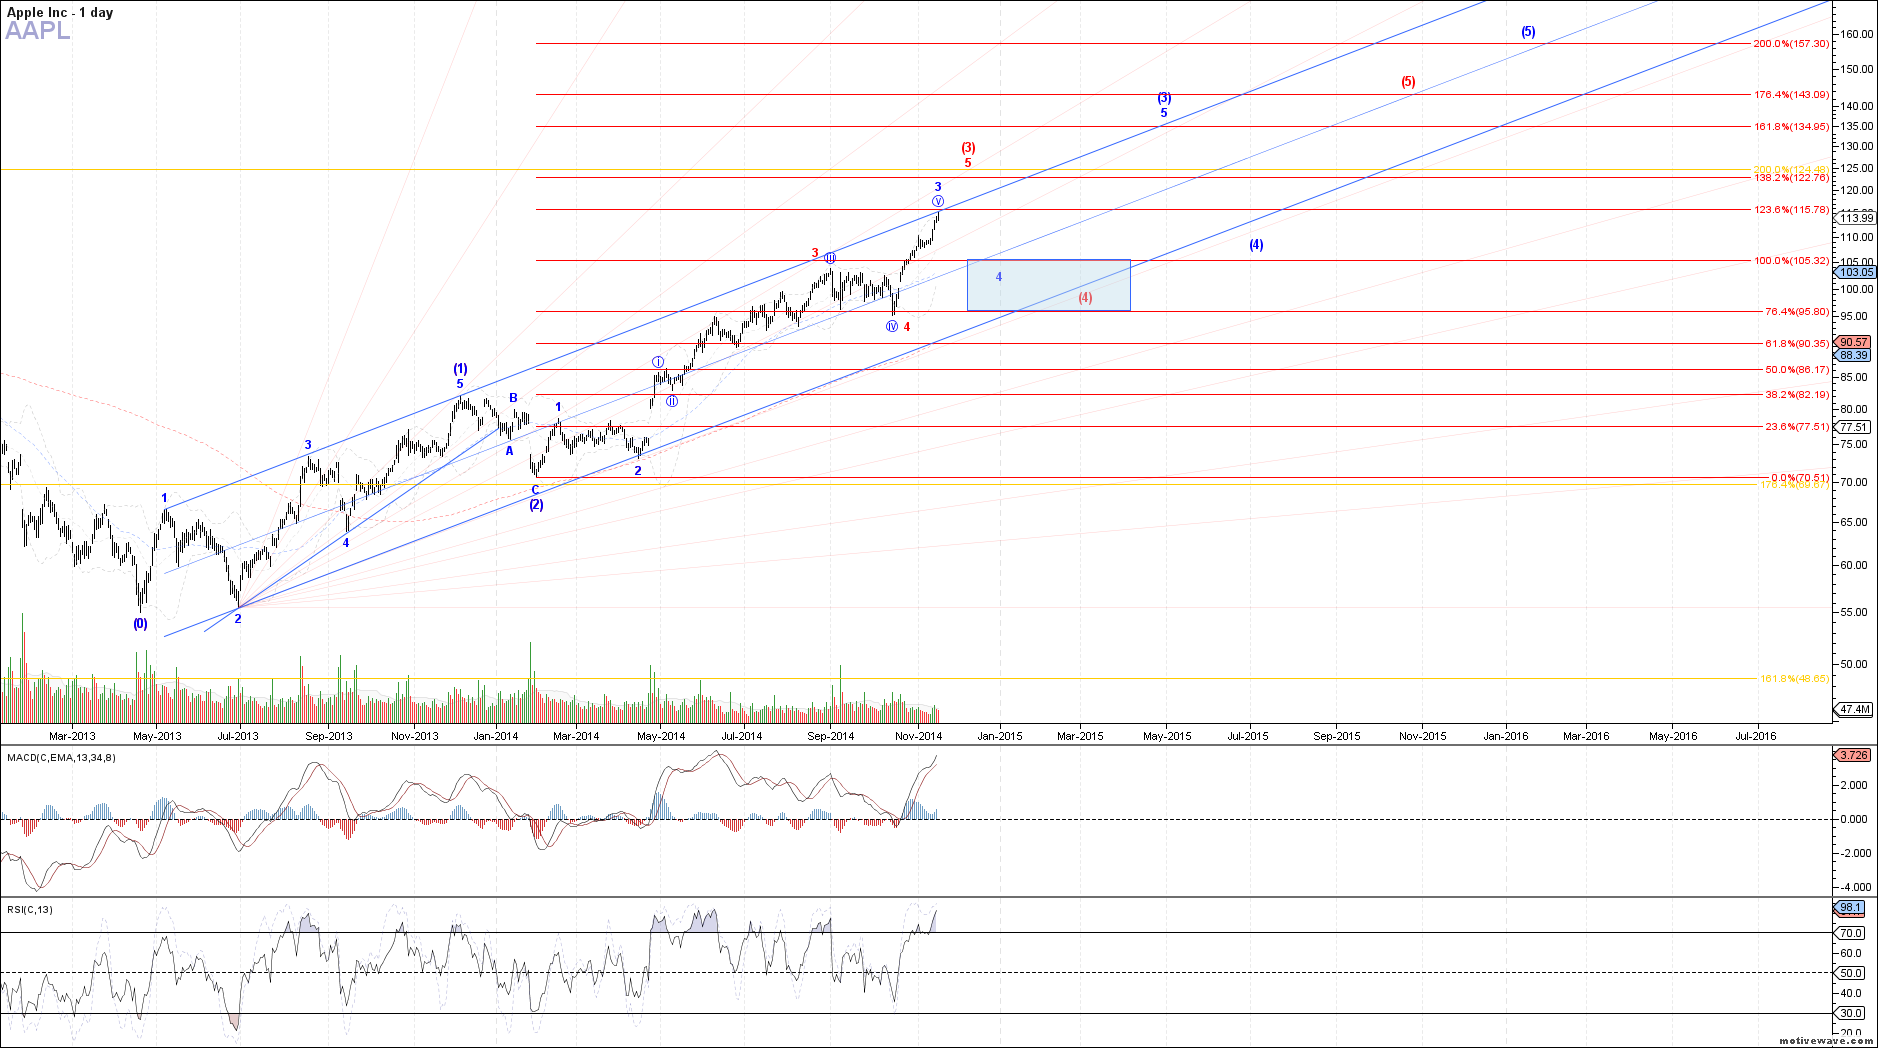Click the 176.4%(143.09) Fibonacci level label
This screenshot has width=1878, height=1048.
1791,95
